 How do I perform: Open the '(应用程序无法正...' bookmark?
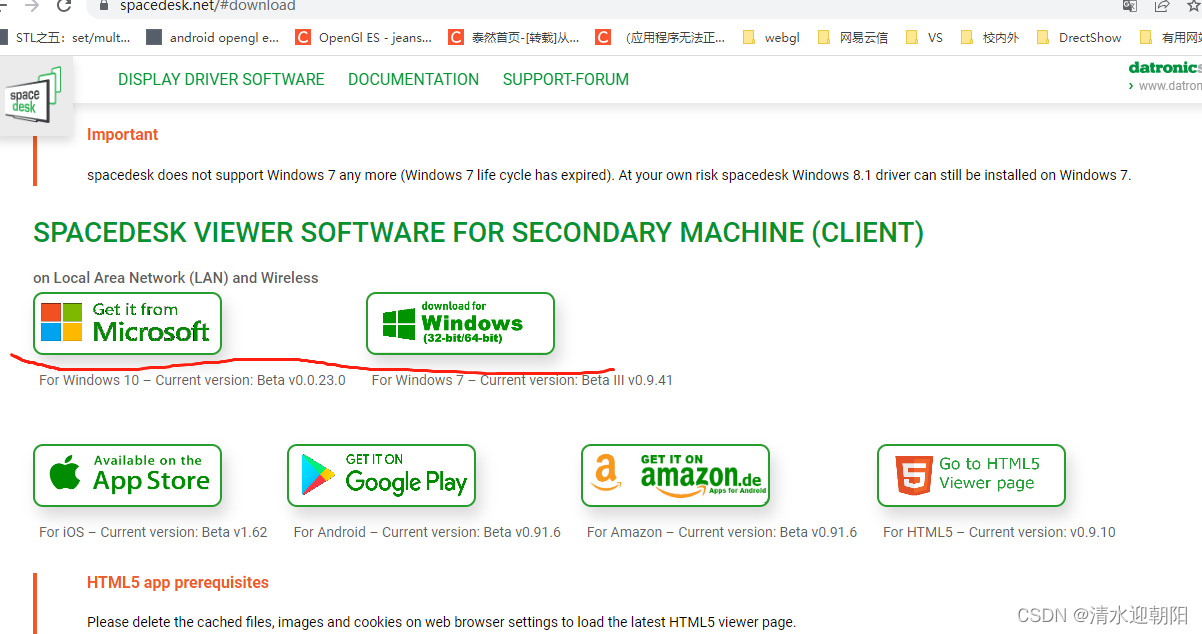[x=661, y=38]
